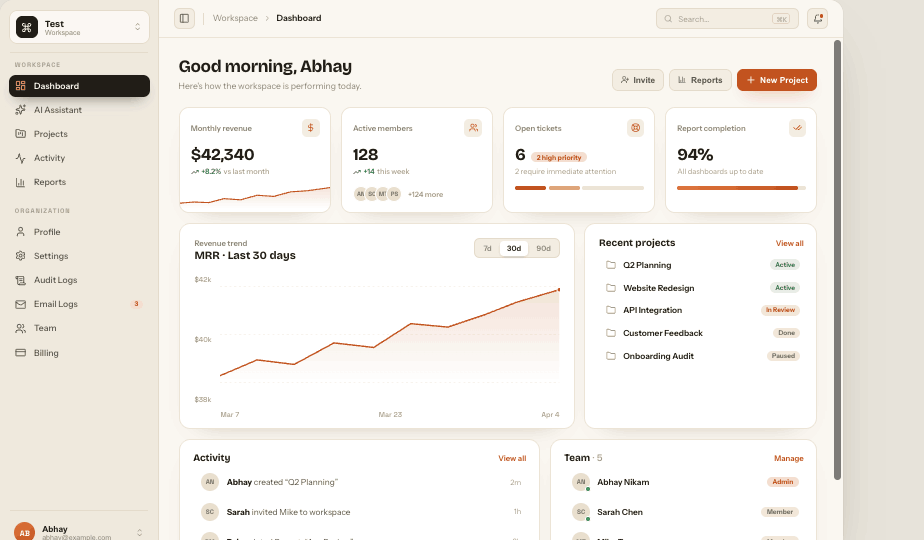
Task: Open Audit Logs in the sidebar
Action: 80,280
